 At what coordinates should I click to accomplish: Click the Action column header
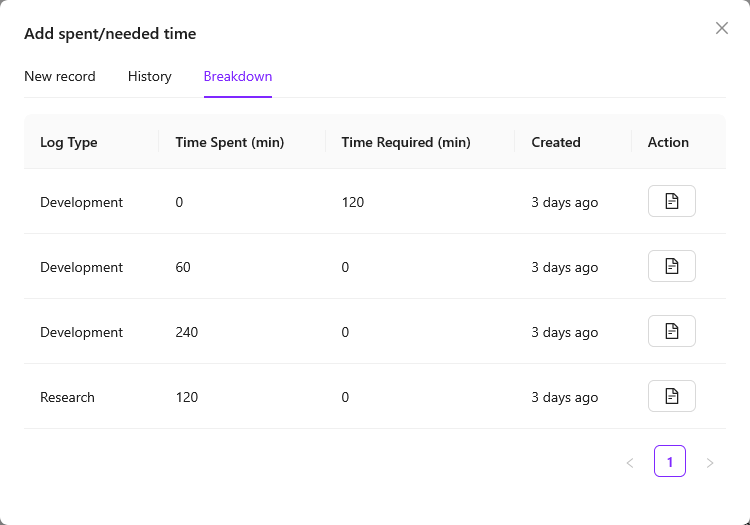(x=668, y=142)
